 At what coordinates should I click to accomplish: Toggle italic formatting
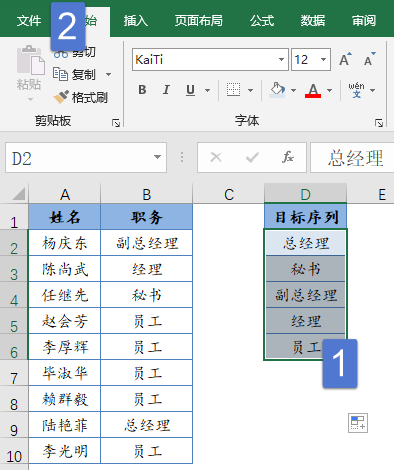166,90
